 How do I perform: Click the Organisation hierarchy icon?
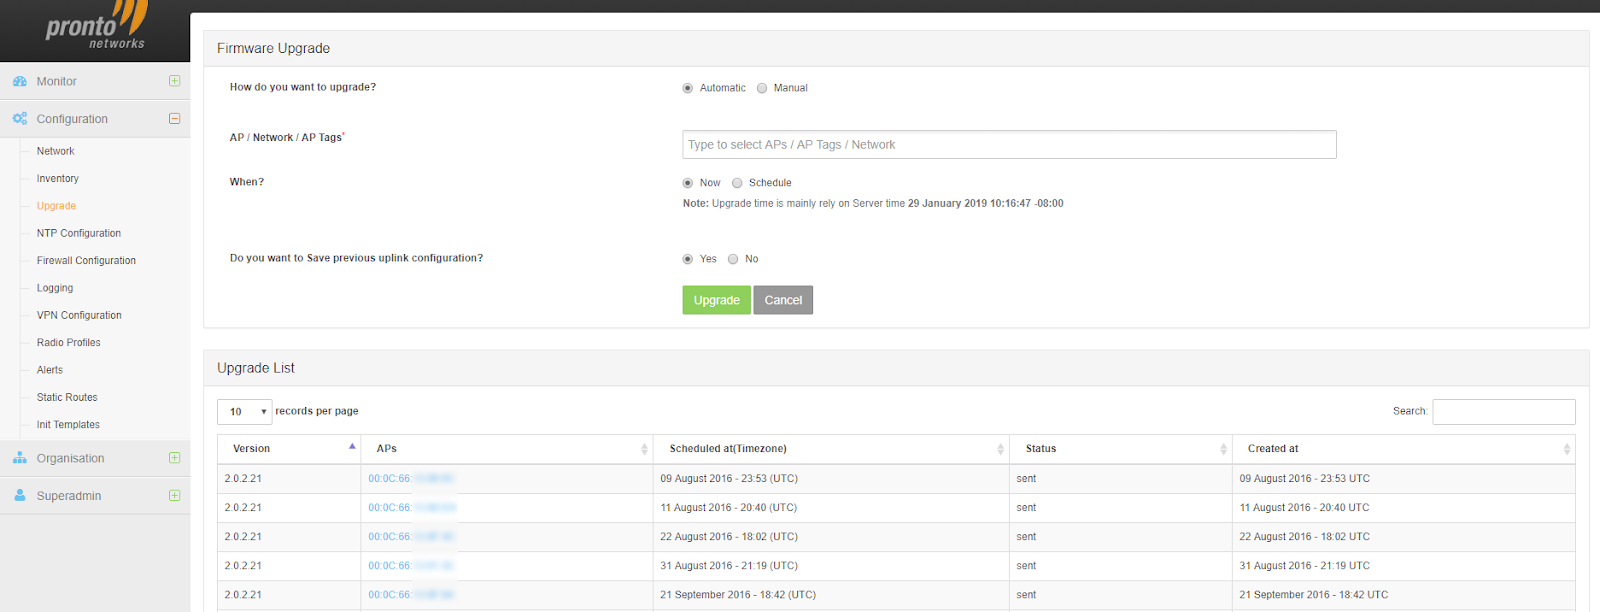pyautogui.click(x=20, y=458)
